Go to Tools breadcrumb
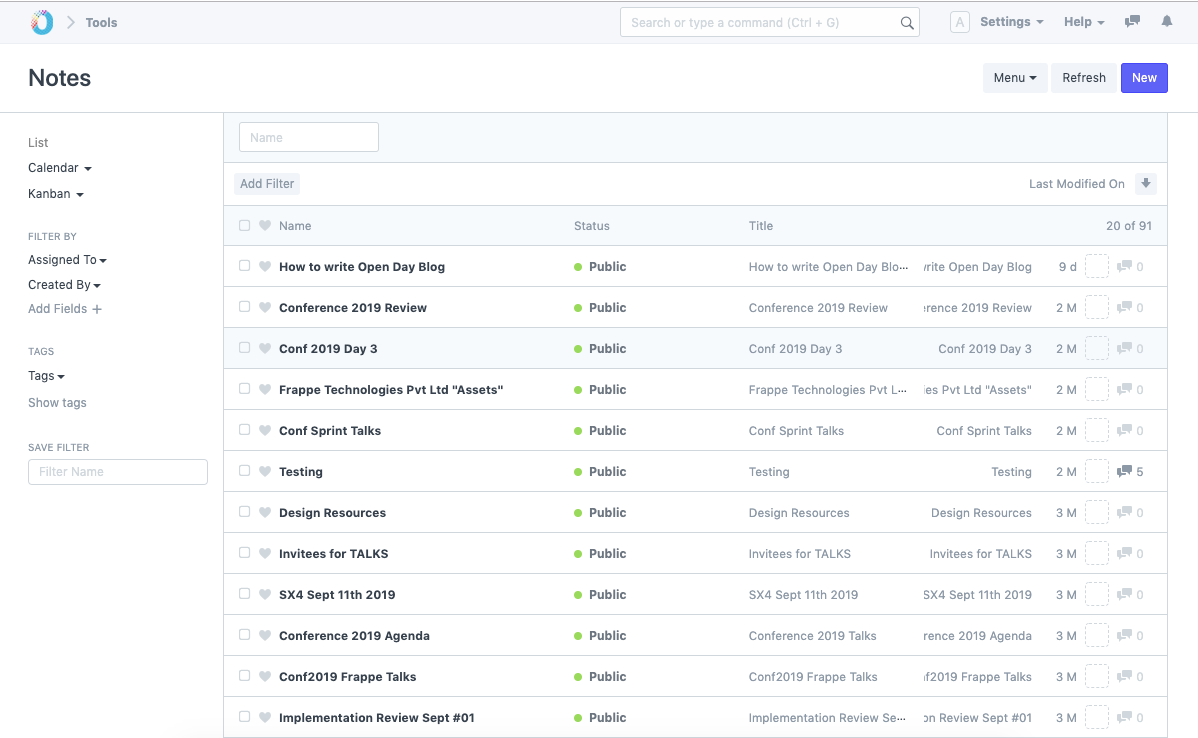Screen dimensions: 1198x738 tap(102, 23)
